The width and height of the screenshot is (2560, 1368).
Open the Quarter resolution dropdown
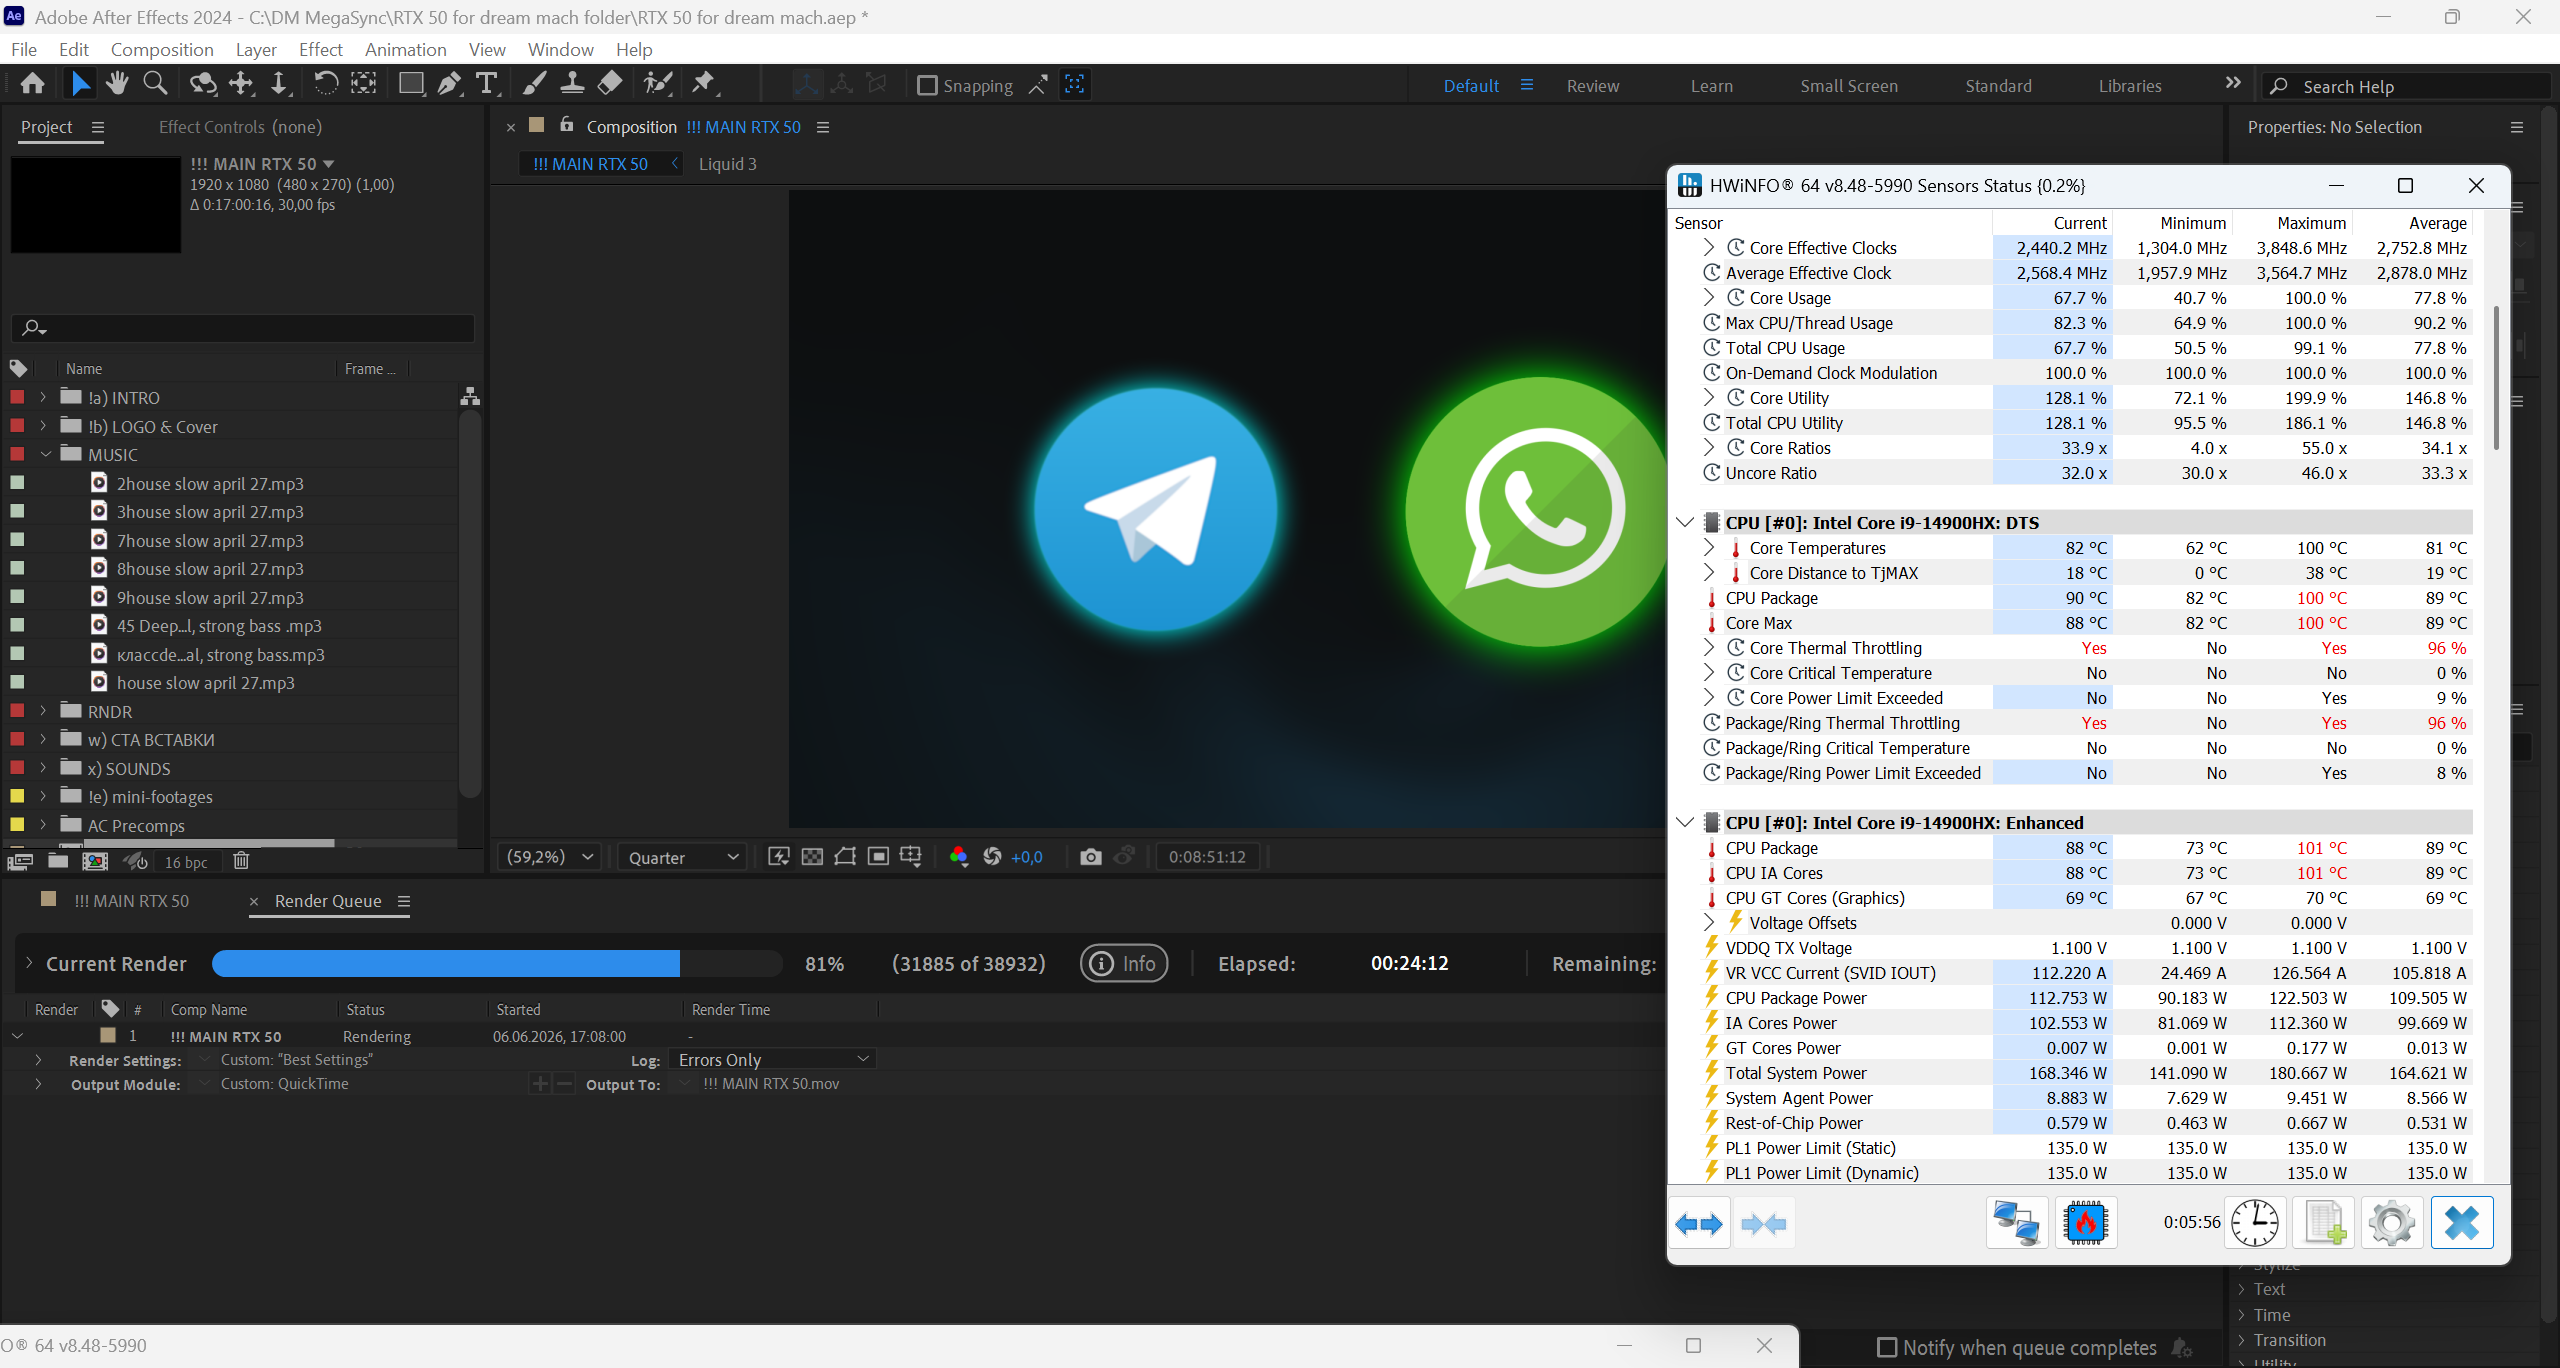point(683,857)
